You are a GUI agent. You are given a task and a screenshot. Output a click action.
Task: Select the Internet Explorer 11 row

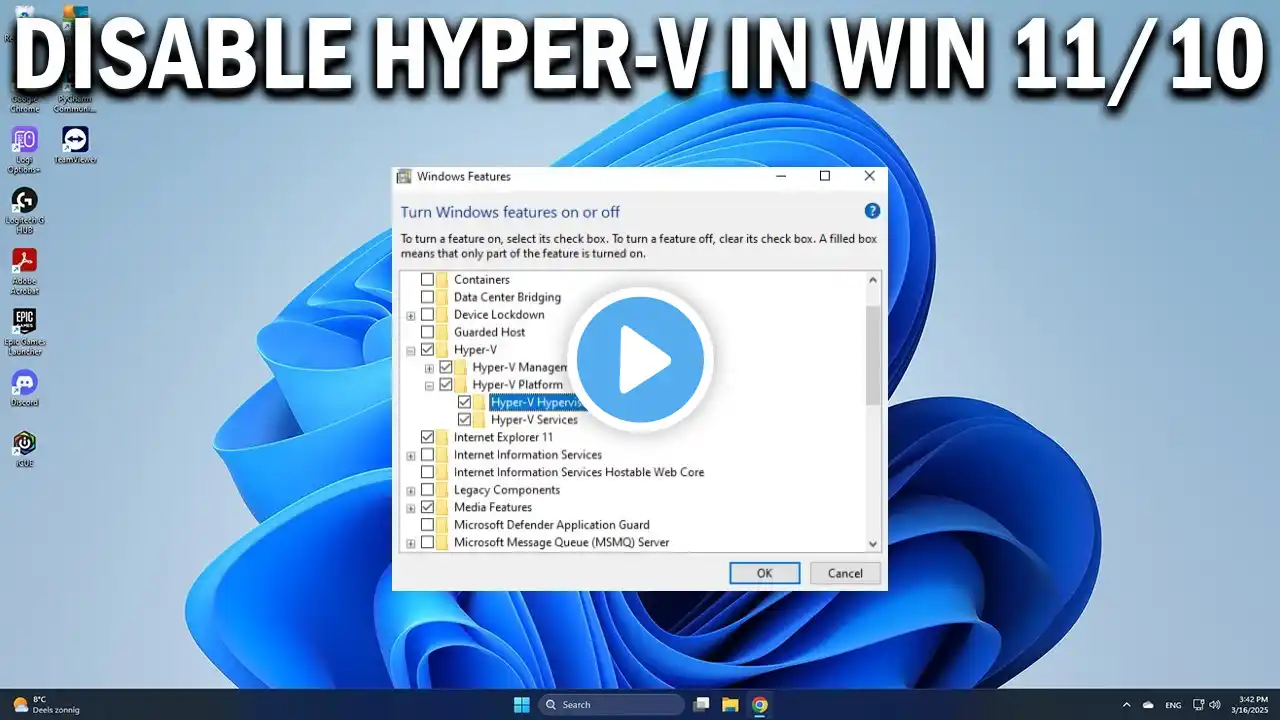click(x=503, y=437)
